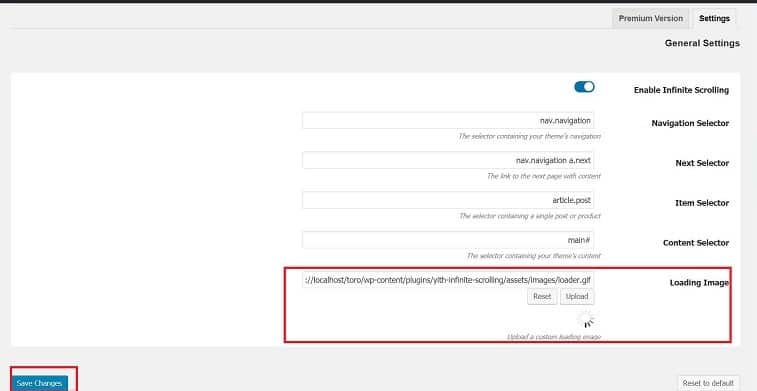Toggle the Enable Infinite Scrolling switch
Screen dimensions: 757x391
(x=584, y=87)
